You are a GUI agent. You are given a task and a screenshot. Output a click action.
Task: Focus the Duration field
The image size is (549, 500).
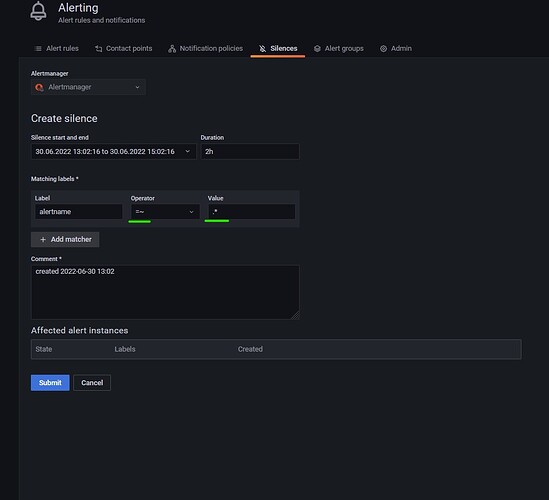(x=250, y=152)
